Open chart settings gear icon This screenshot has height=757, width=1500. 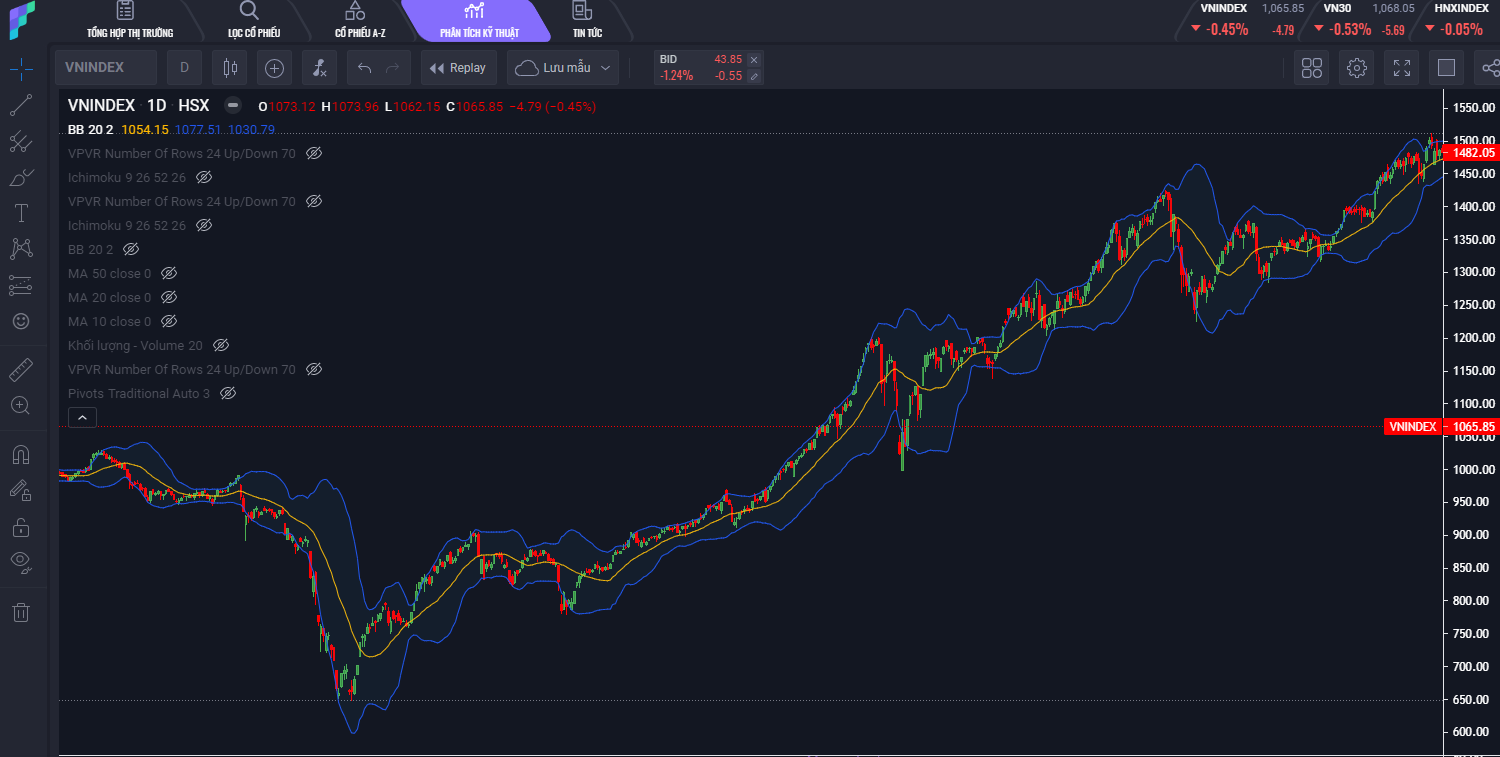pos(1357,68)
